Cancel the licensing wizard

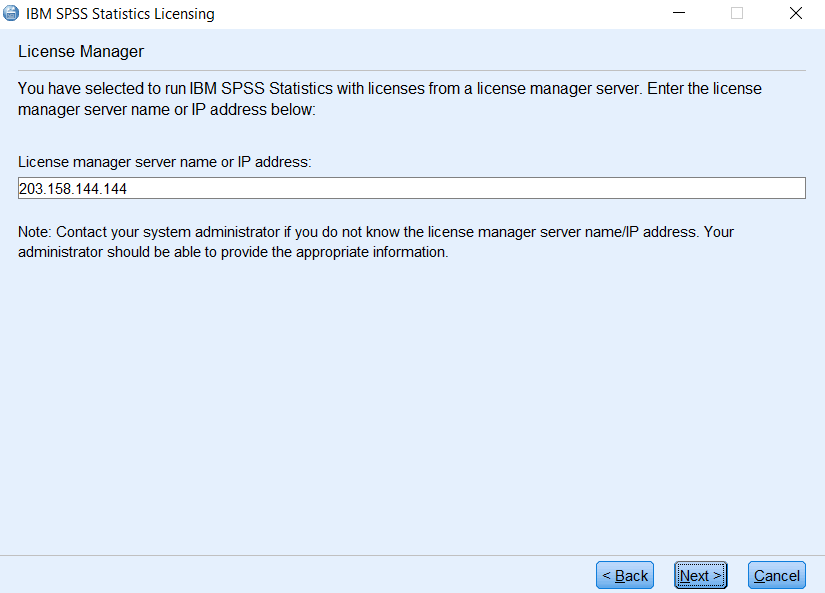777,575
